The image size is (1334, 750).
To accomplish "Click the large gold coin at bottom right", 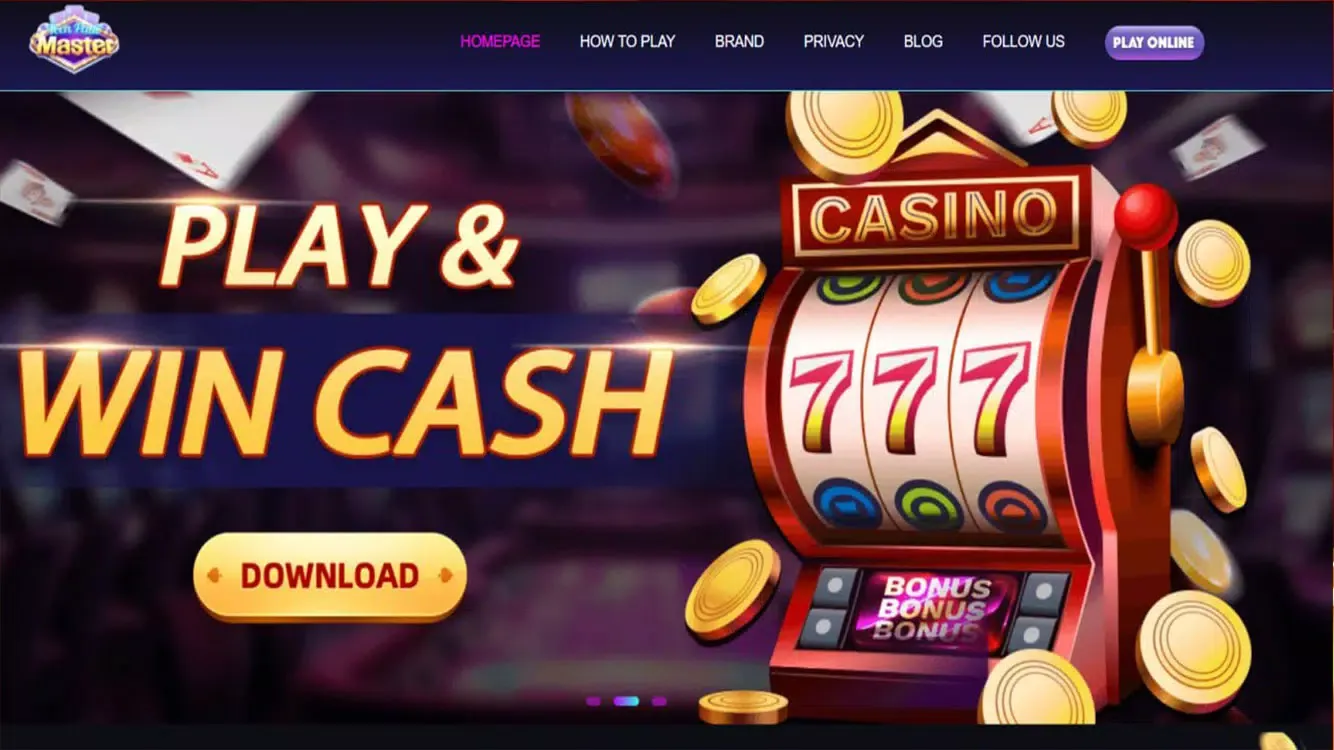I will [1193, 651].
